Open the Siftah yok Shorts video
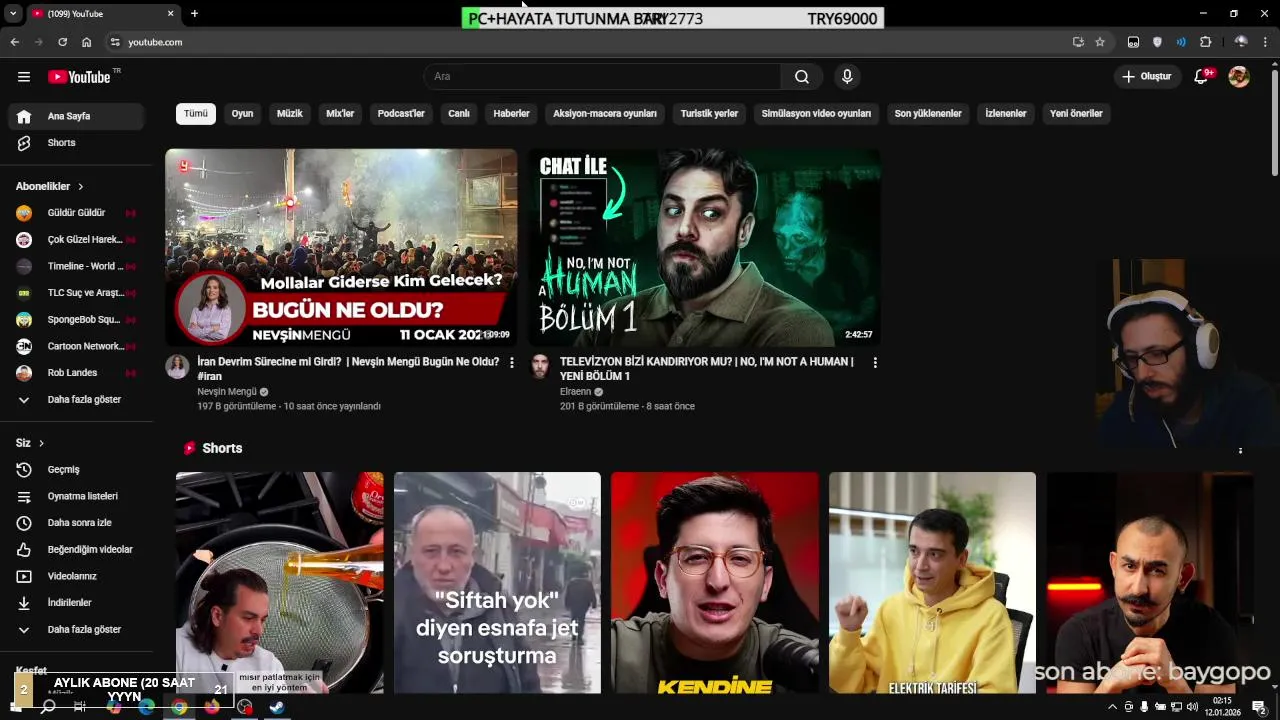This screenshot has height=720, width=1280. point(497,583)
